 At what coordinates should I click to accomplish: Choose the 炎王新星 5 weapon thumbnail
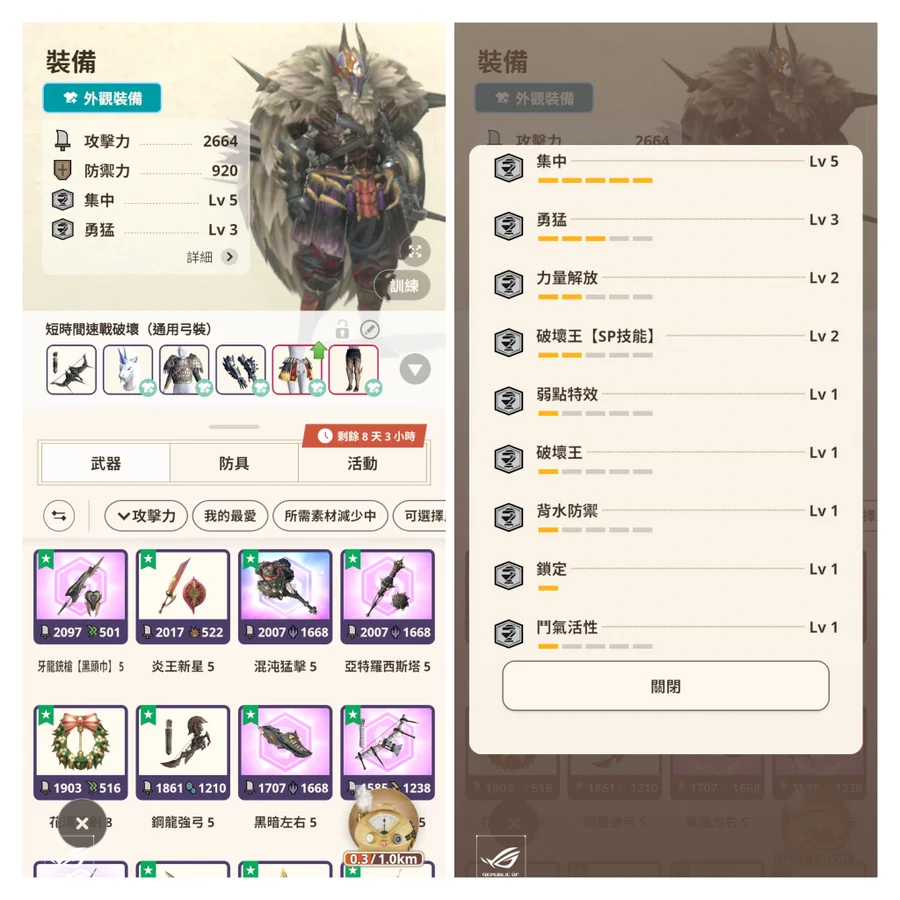tap(183, 597)
